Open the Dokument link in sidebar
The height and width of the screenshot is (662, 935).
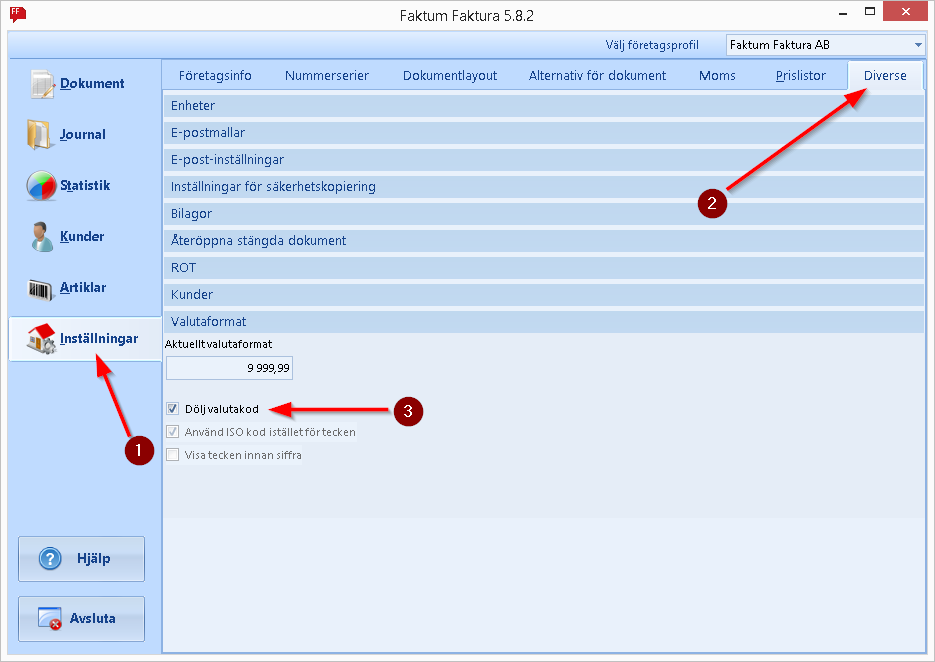[x=92, y=83]
